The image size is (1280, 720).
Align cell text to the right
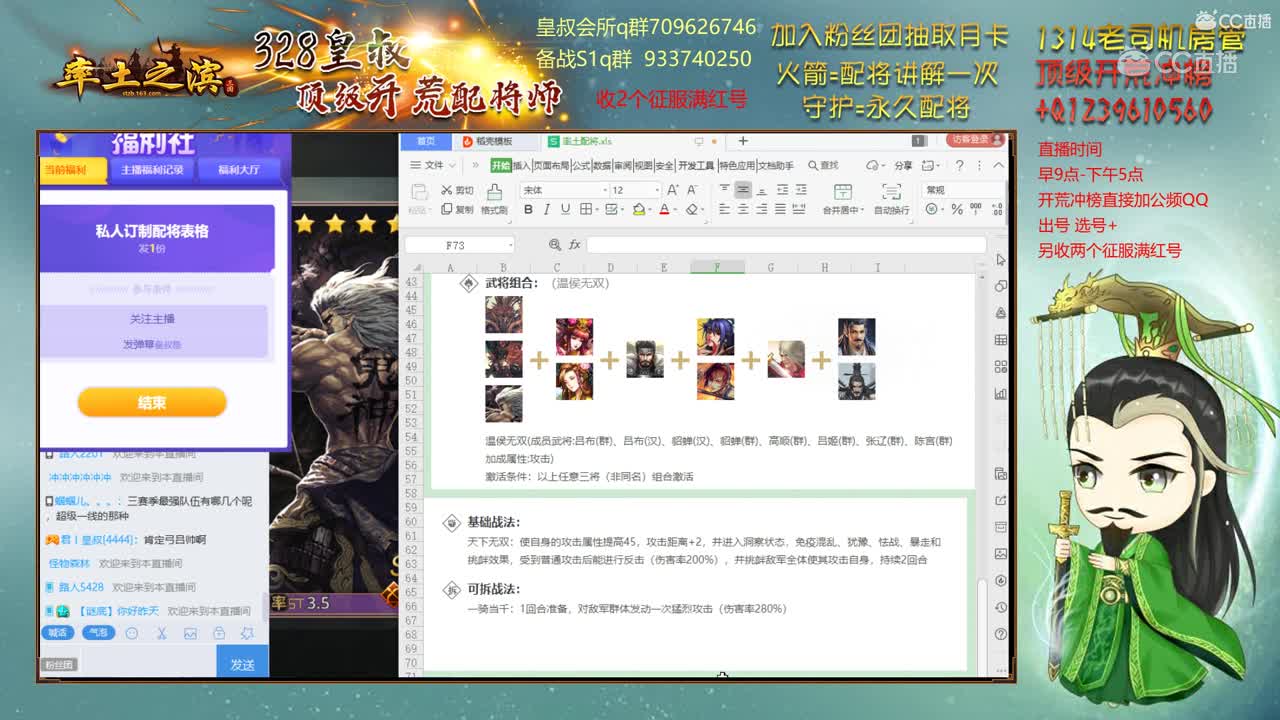click(761, 210)
